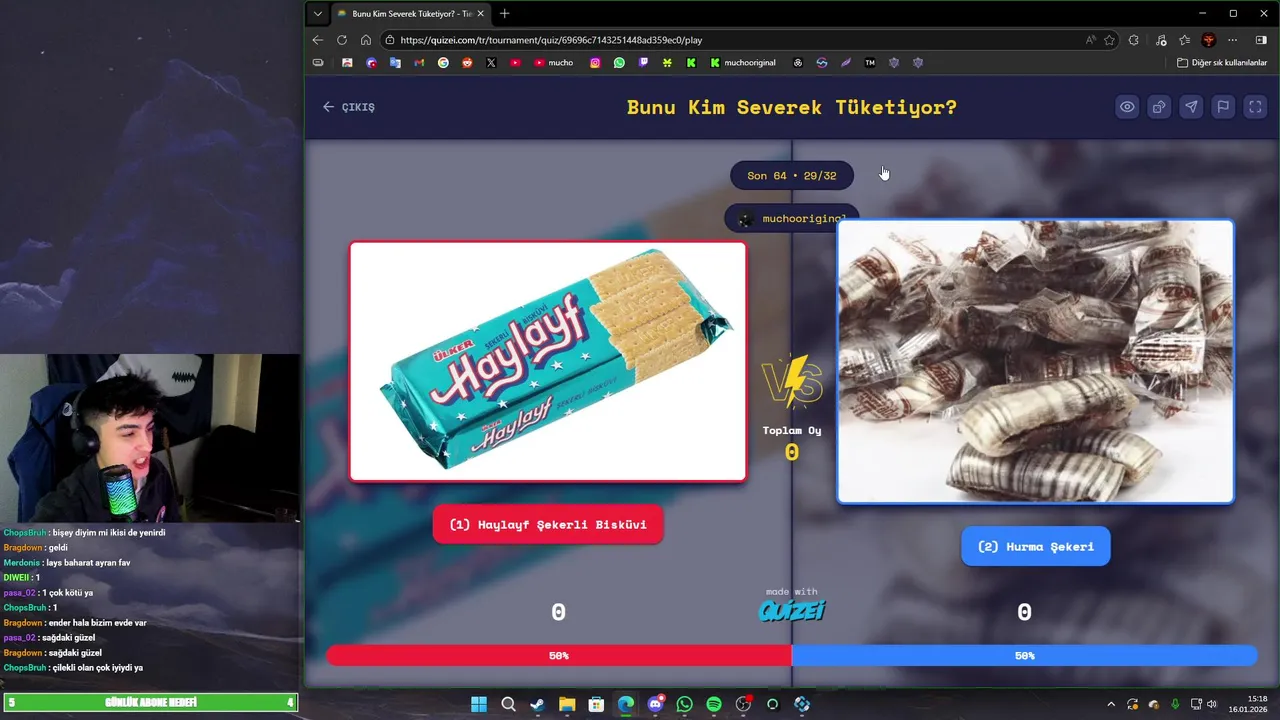Click the share paper-plane icon in quiz header
Viewport: 1280px width, 720px height.
[x=1191, y=107]
